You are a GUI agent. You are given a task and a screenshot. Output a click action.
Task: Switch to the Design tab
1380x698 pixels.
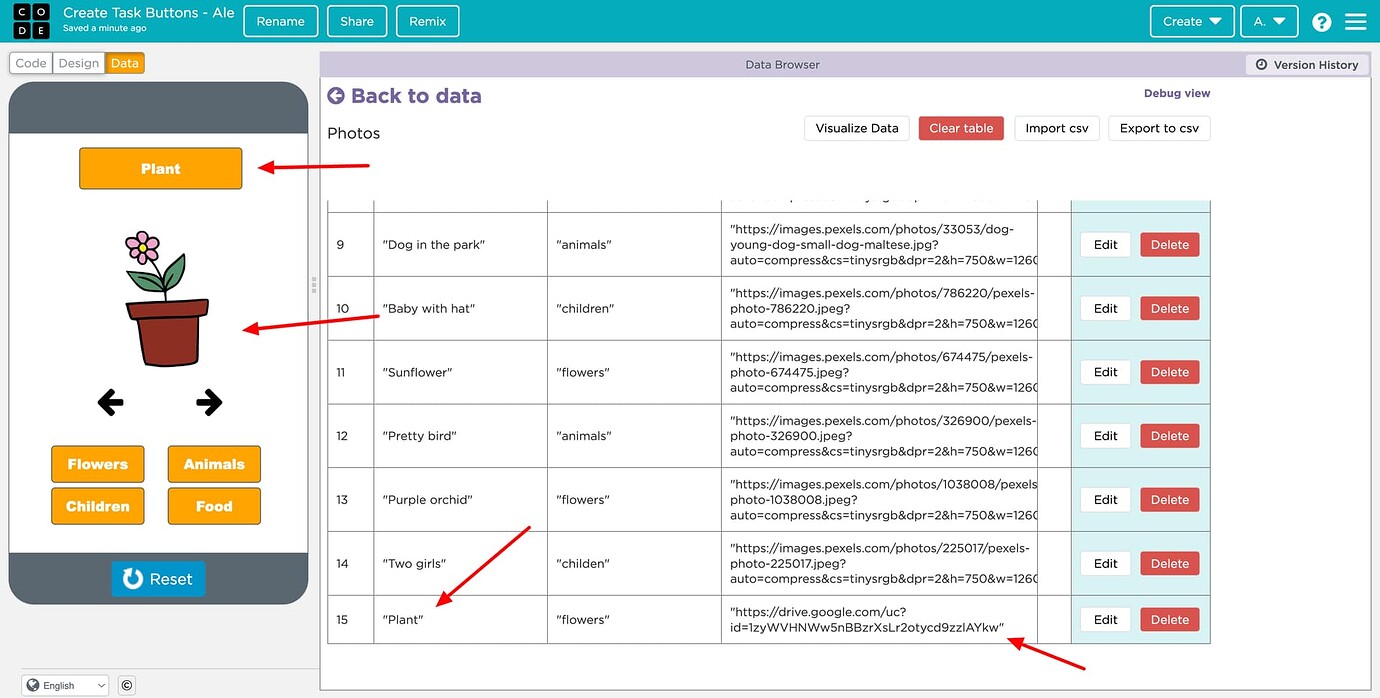(78, 62)
